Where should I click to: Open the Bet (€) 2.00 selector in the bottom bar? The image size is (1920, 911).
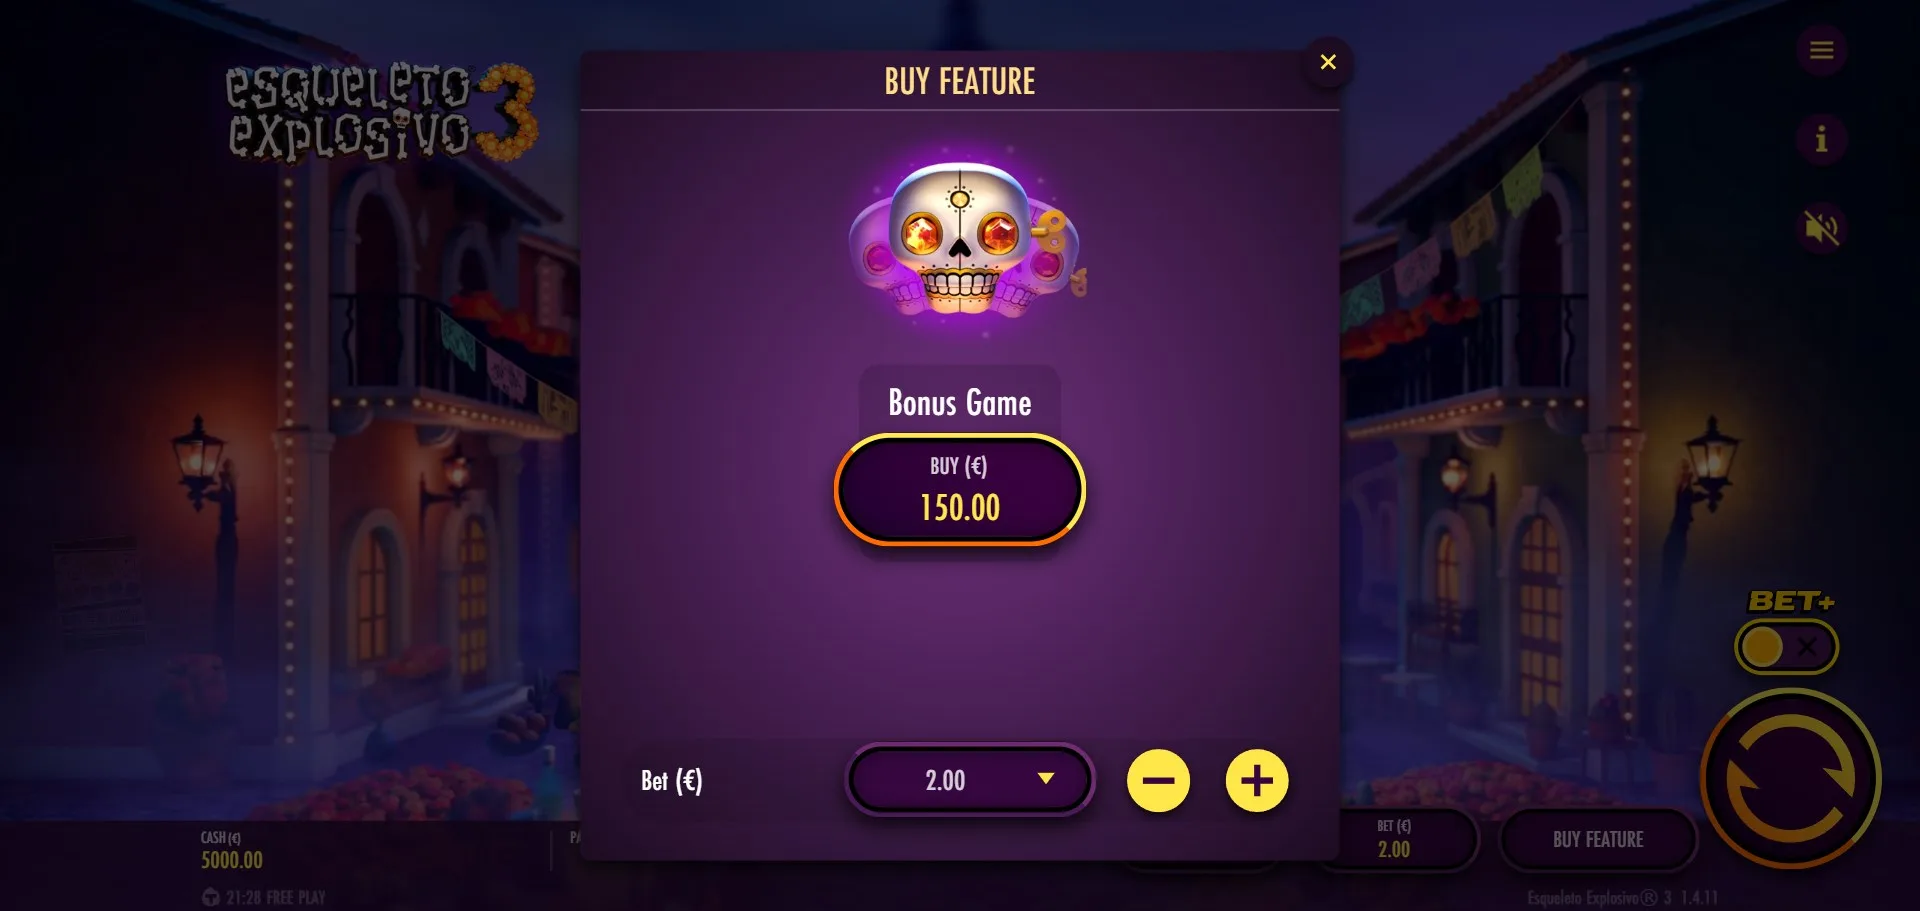point(1395,839)
